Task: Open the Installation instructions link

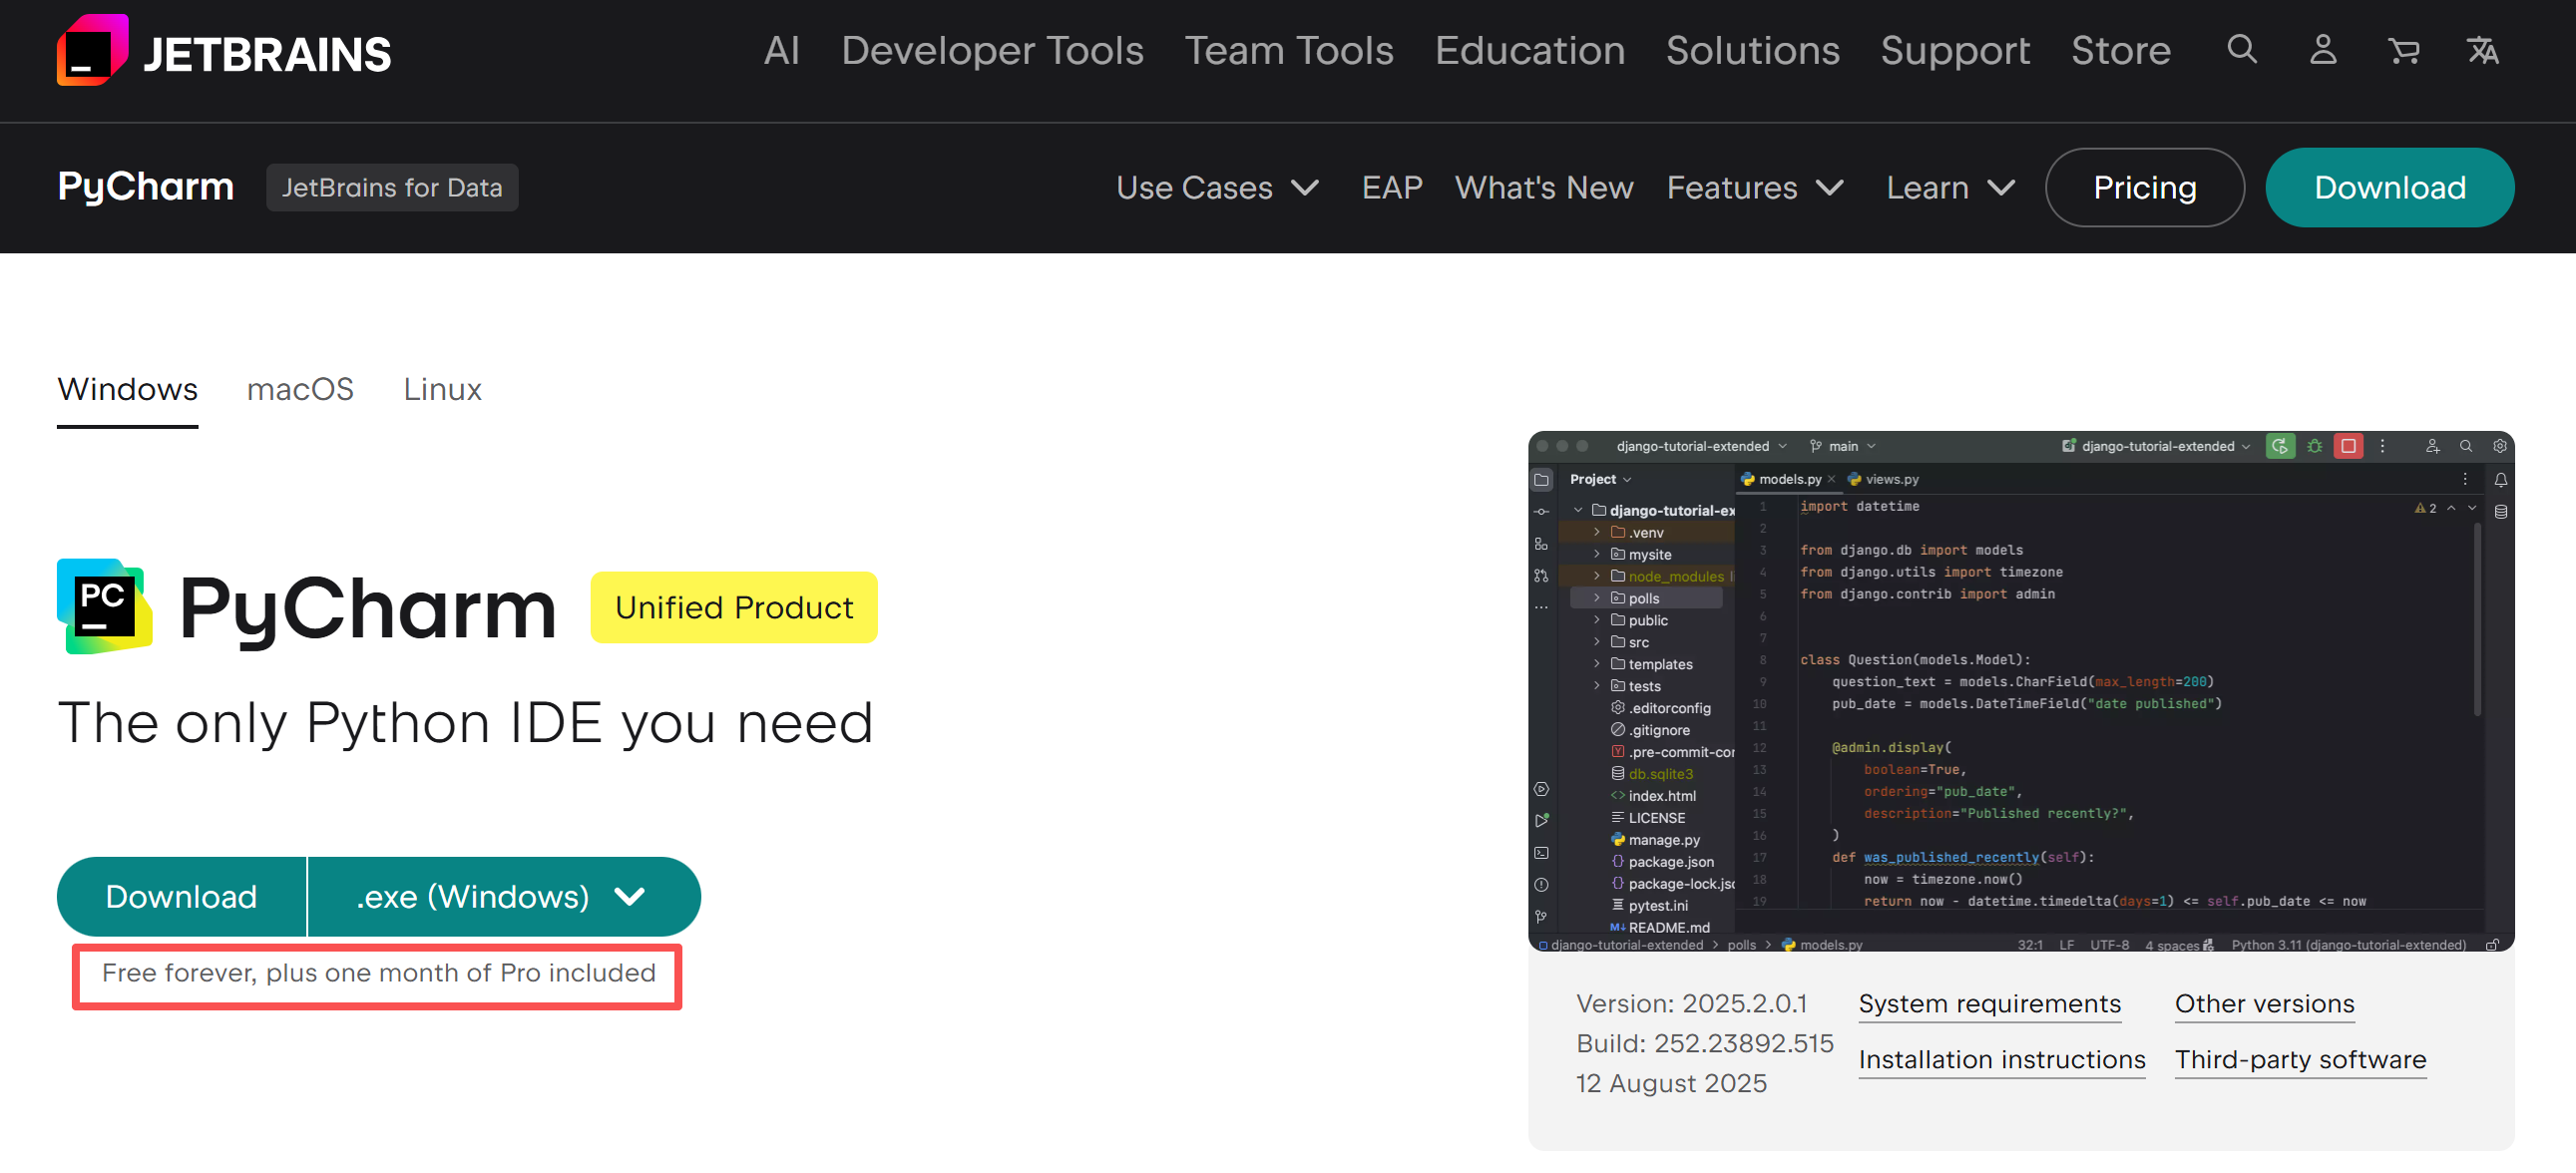Action: click(2001, 1059)
